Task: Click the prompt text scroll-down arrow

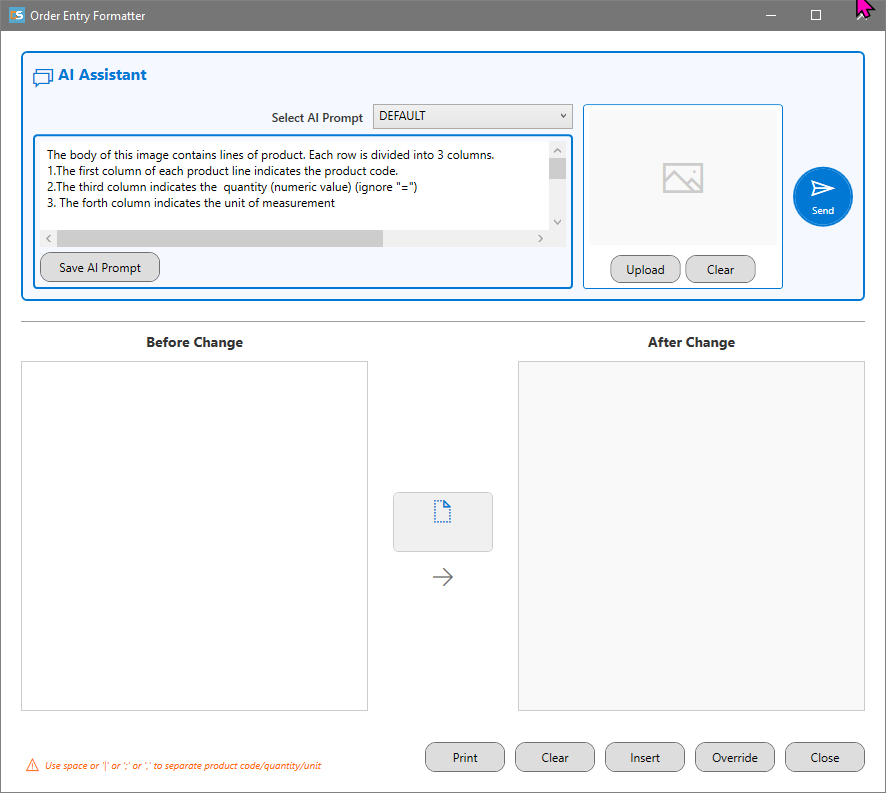Action: click(557, 222)
